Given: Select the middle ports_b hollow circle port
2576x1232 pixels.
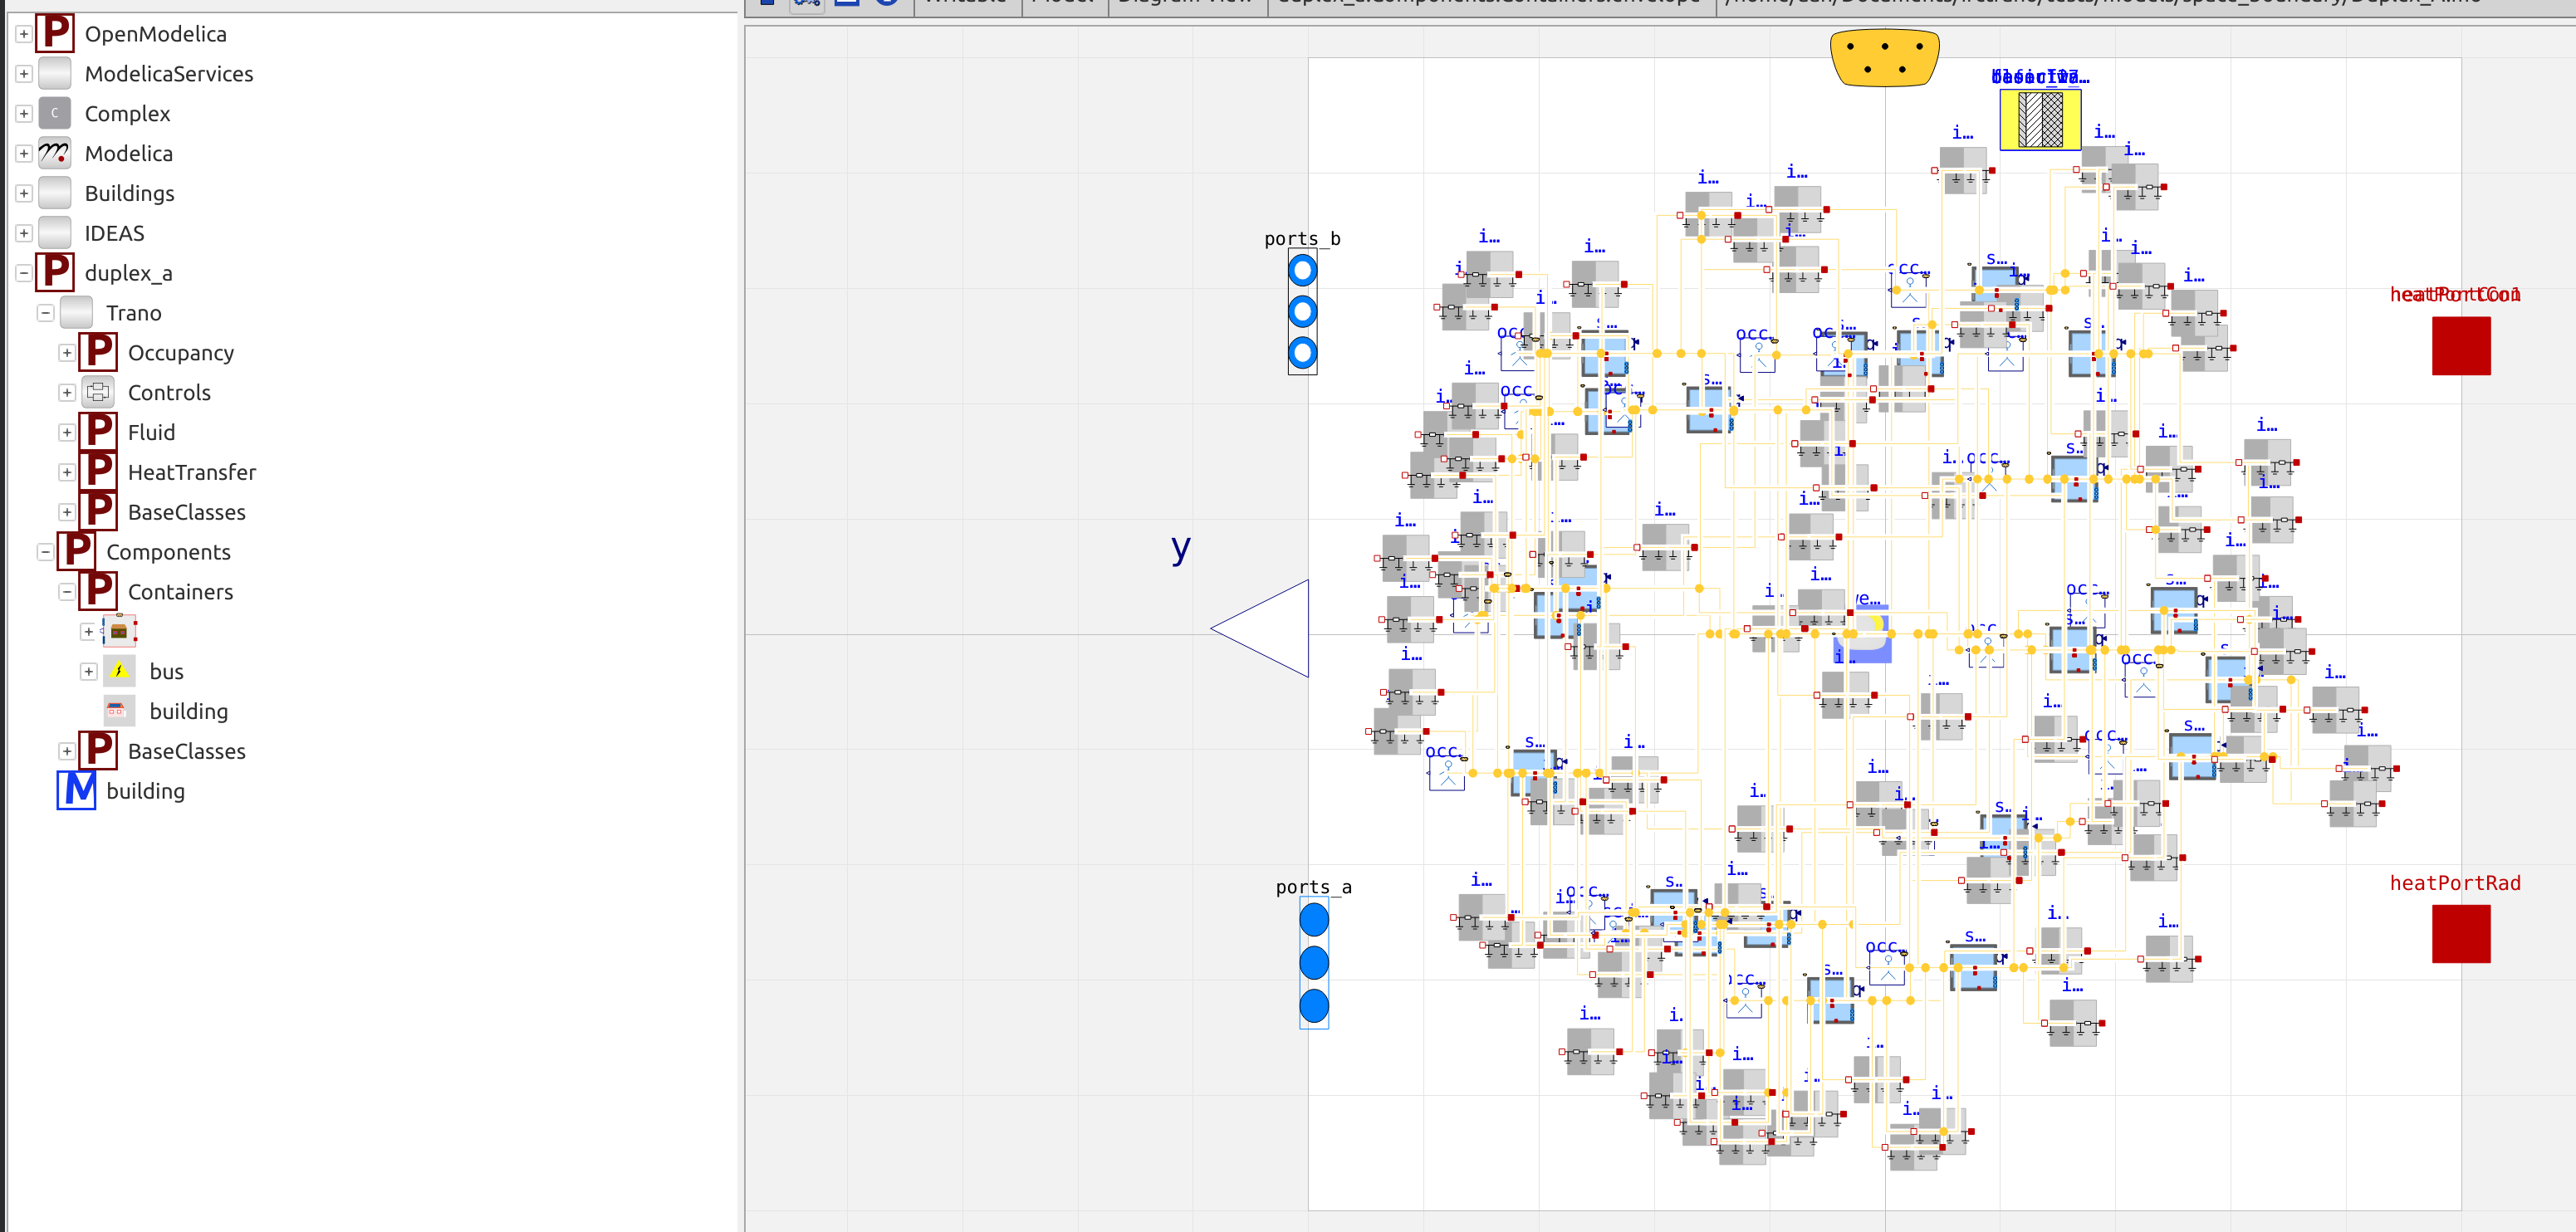Looking at the screenshot, I should [1302, 312].
